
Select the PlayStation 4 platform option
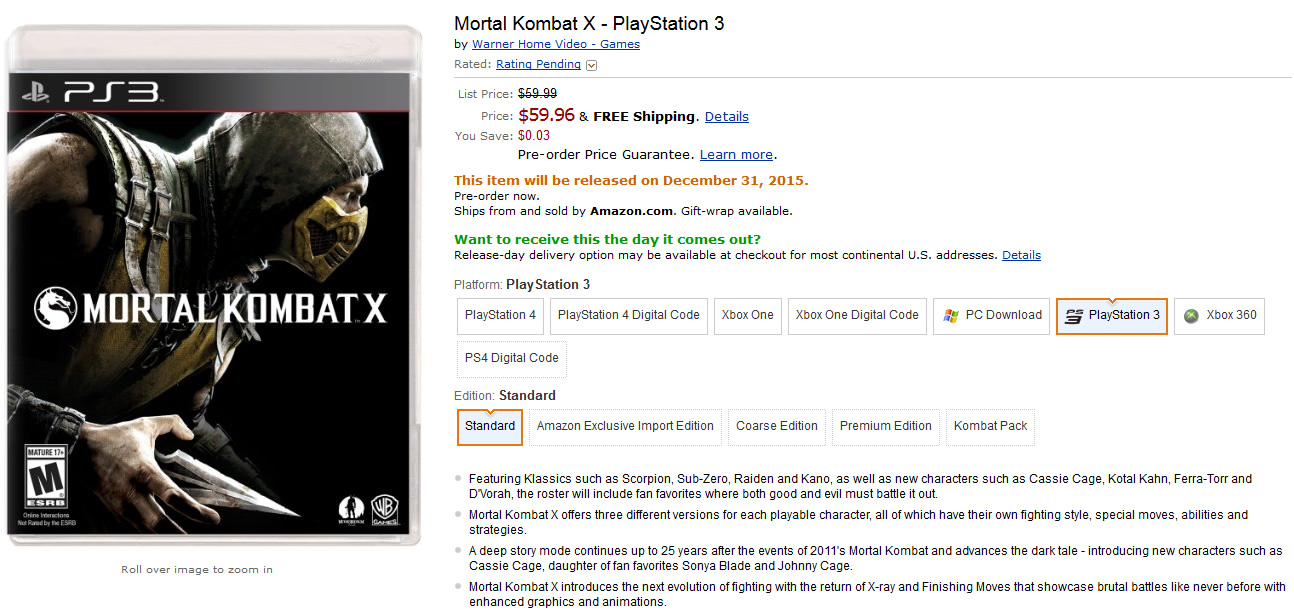coord(500,315)
